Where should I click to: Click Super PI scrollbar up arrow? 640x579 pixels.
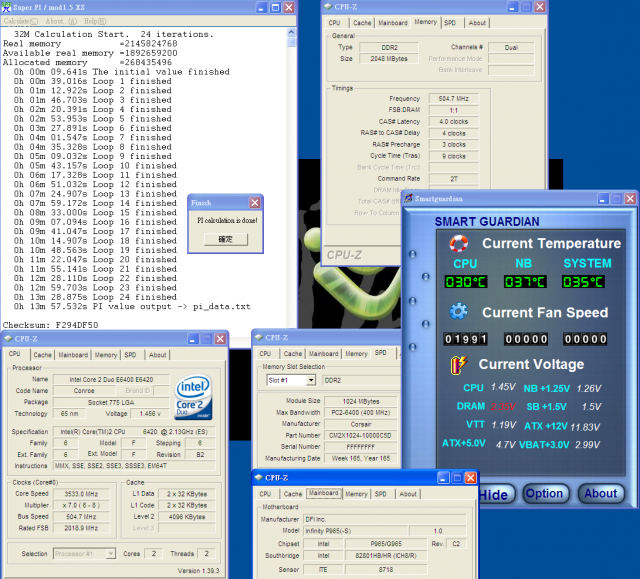(291, 32)
